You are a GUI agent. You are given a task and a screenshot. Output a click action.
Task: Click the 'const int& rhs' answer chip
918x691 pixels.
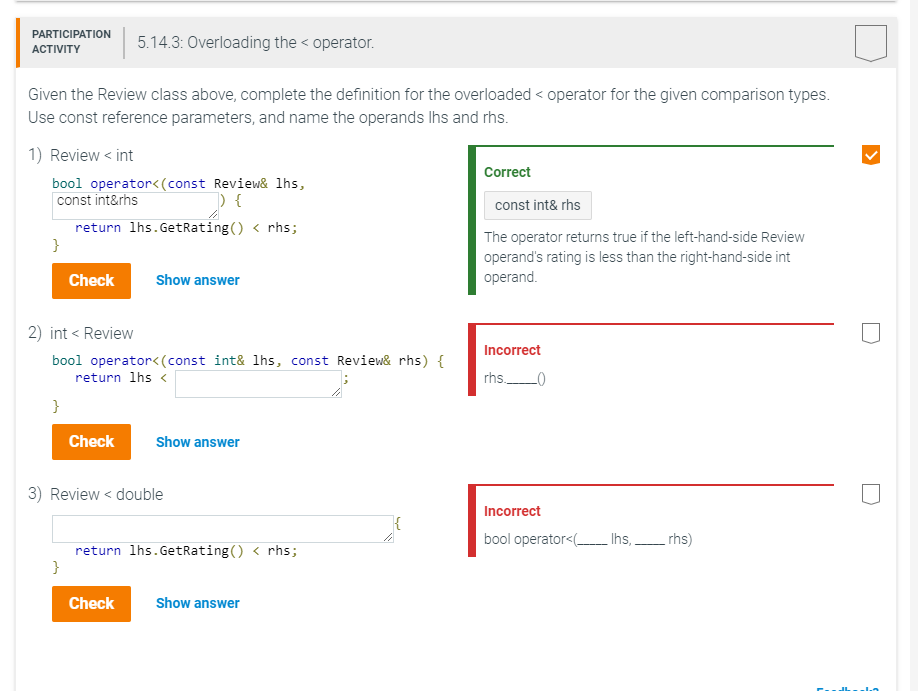[537, 205]
